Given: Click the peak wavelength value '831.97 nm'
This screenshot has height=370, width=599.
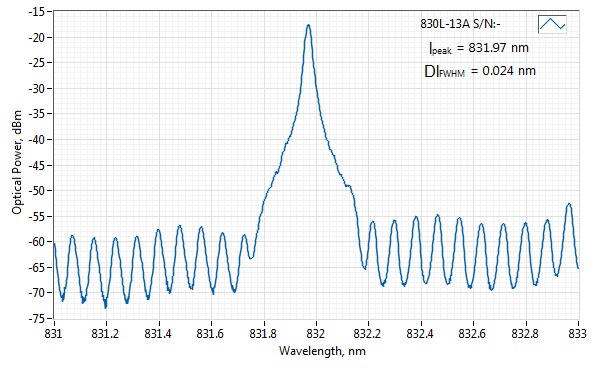Looking at the screenshot, I should click(x=499, y=48).
